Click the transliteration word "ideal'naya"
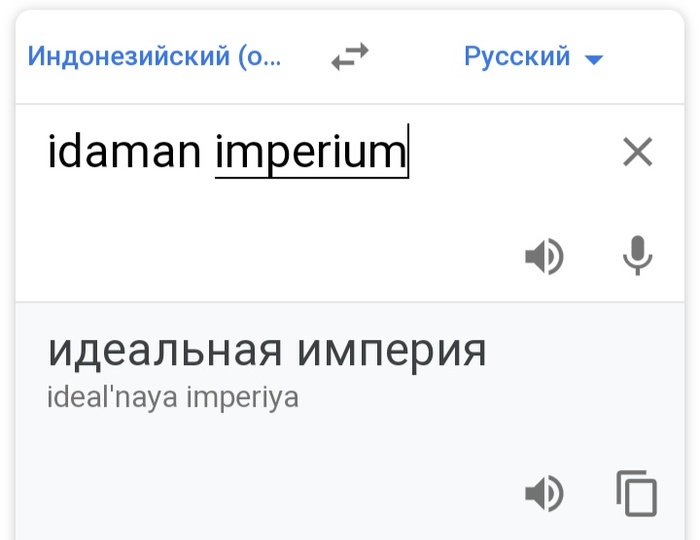This screenshot has width=700, height=540. [118, 398]
